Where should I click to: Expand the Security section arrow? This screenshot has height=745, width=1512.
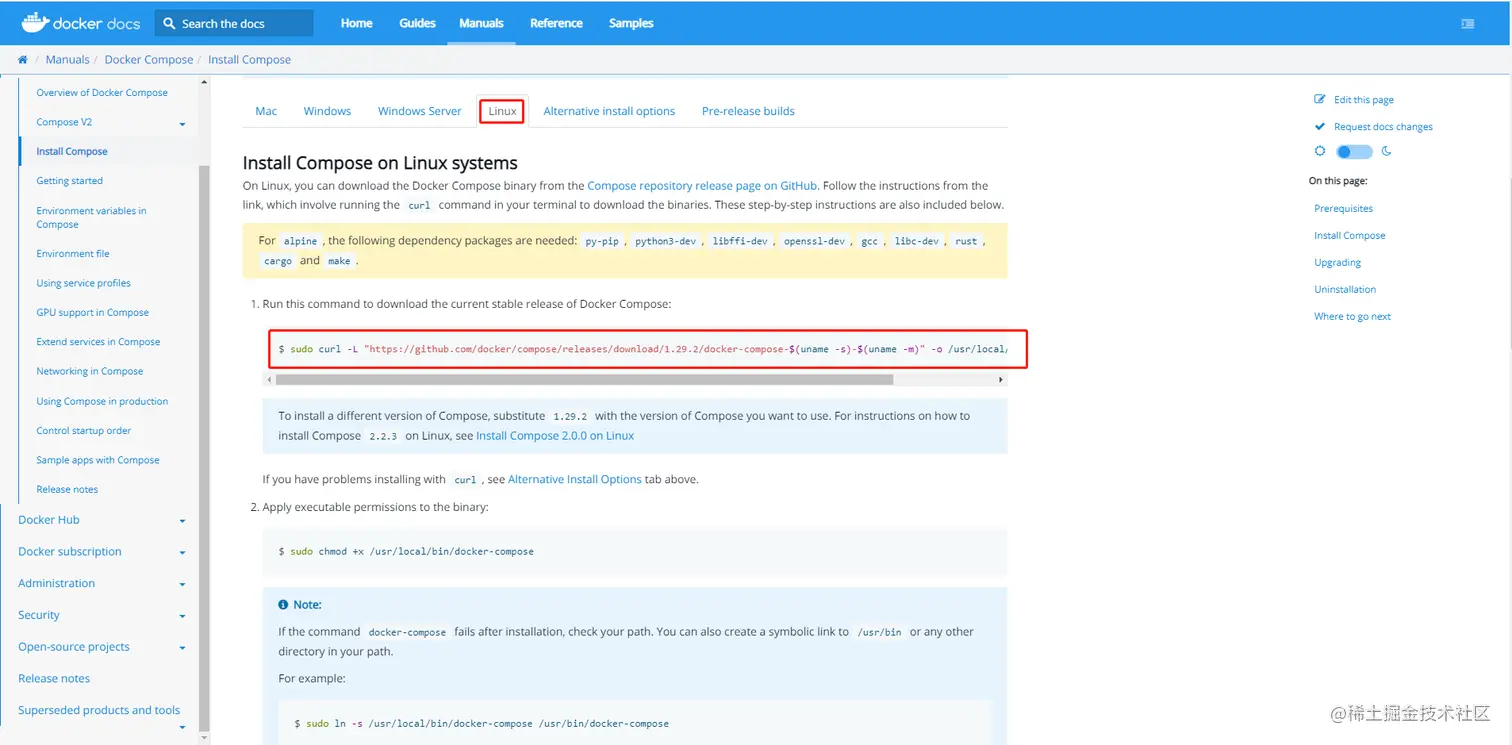coord(183,617)
